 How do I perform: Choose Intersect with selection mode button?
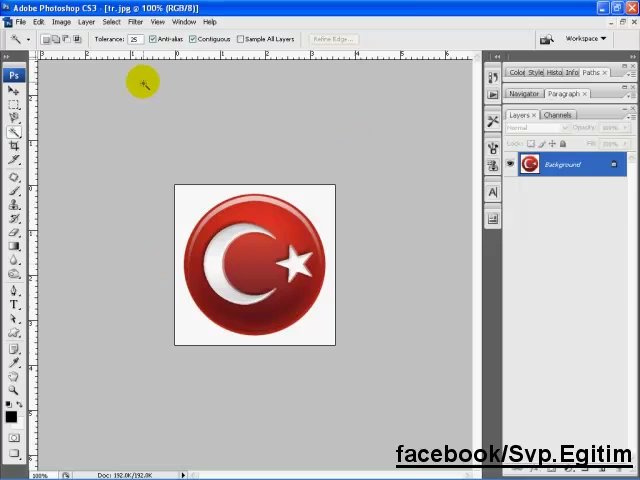tap(77, 39)
